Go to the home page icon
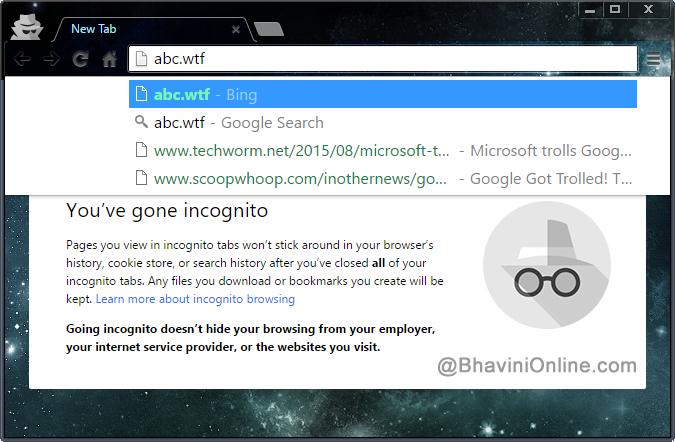This screenshot has height=442, width=675. [x=109, y=59]
